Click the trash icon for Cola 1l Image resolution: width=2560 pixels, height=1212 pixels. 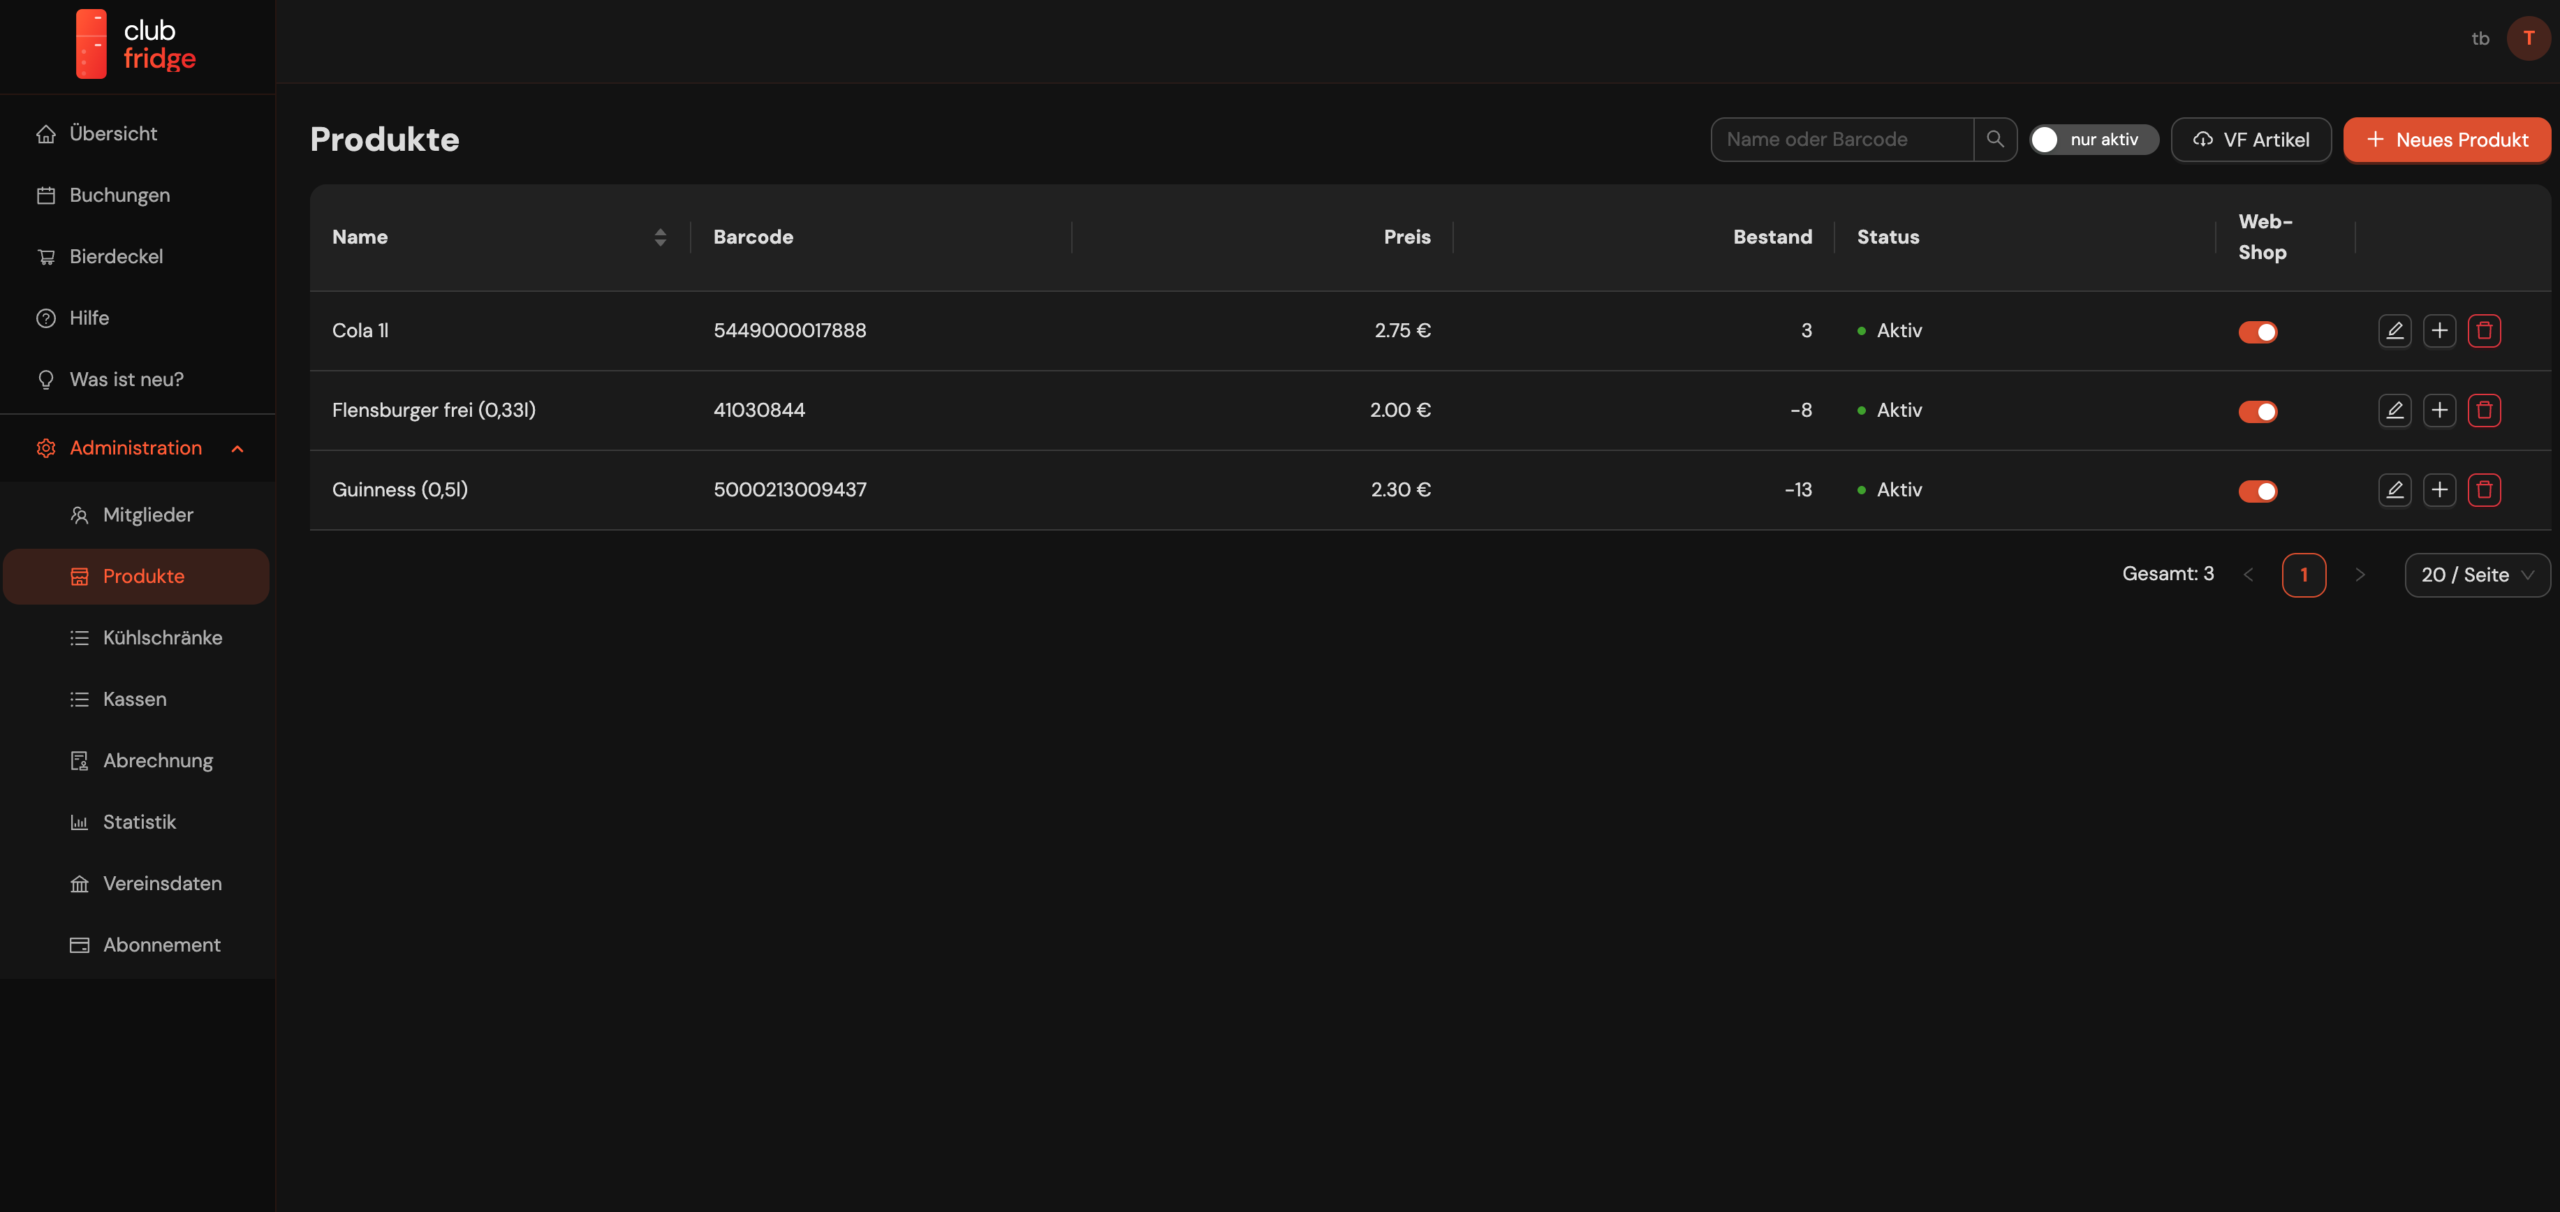click(2484, 331)
